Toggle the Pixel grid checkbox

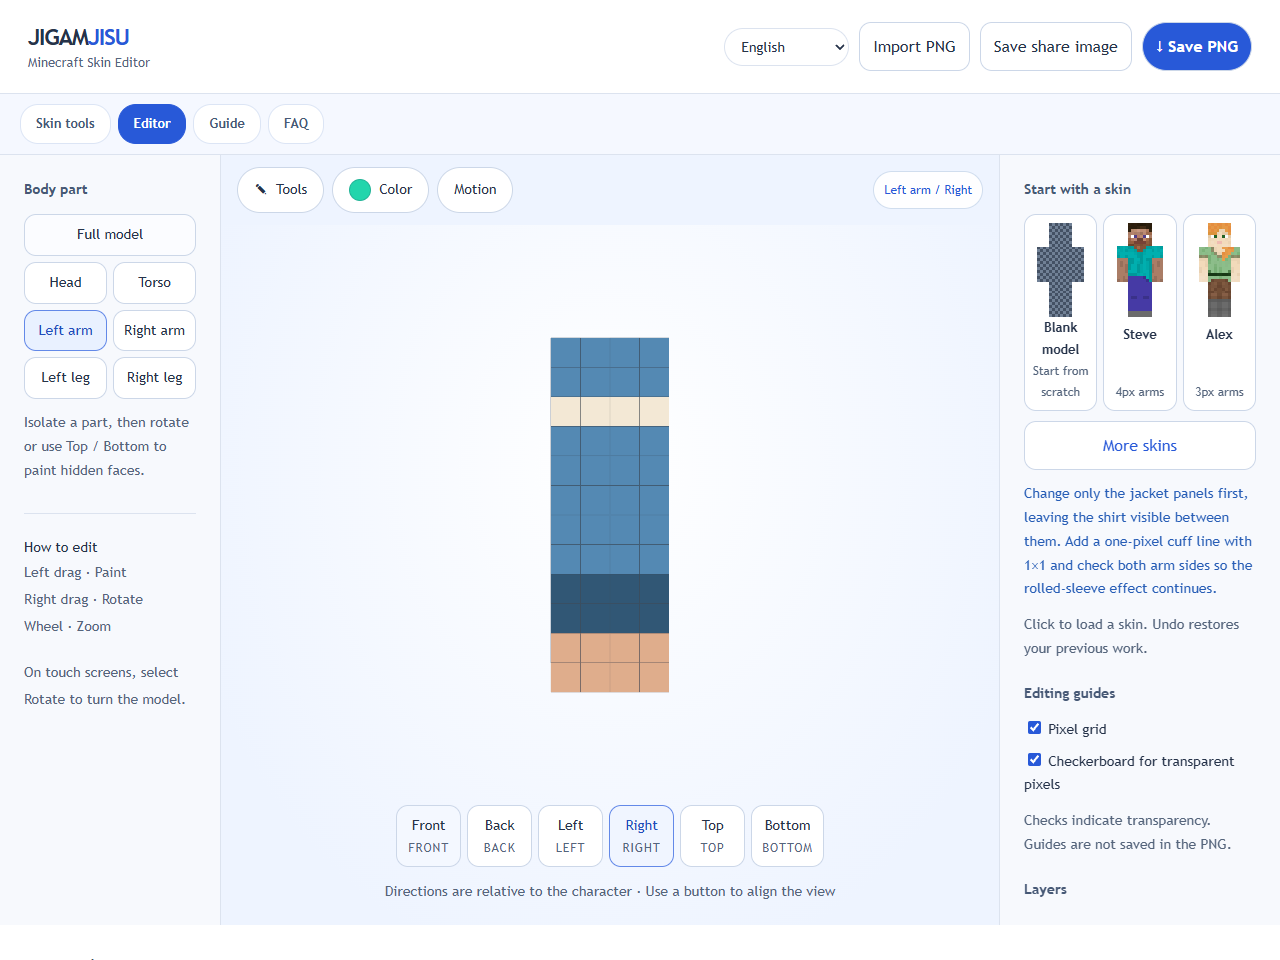click(1035, 728)
